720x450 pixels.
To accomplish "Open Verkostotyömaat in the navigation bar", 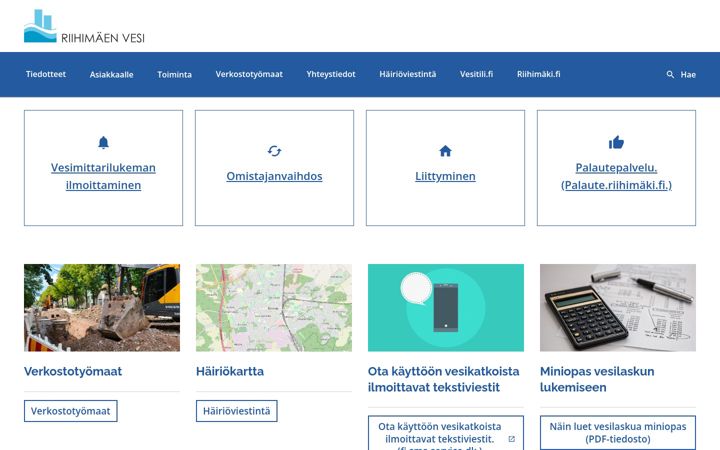I will point(249,74).
